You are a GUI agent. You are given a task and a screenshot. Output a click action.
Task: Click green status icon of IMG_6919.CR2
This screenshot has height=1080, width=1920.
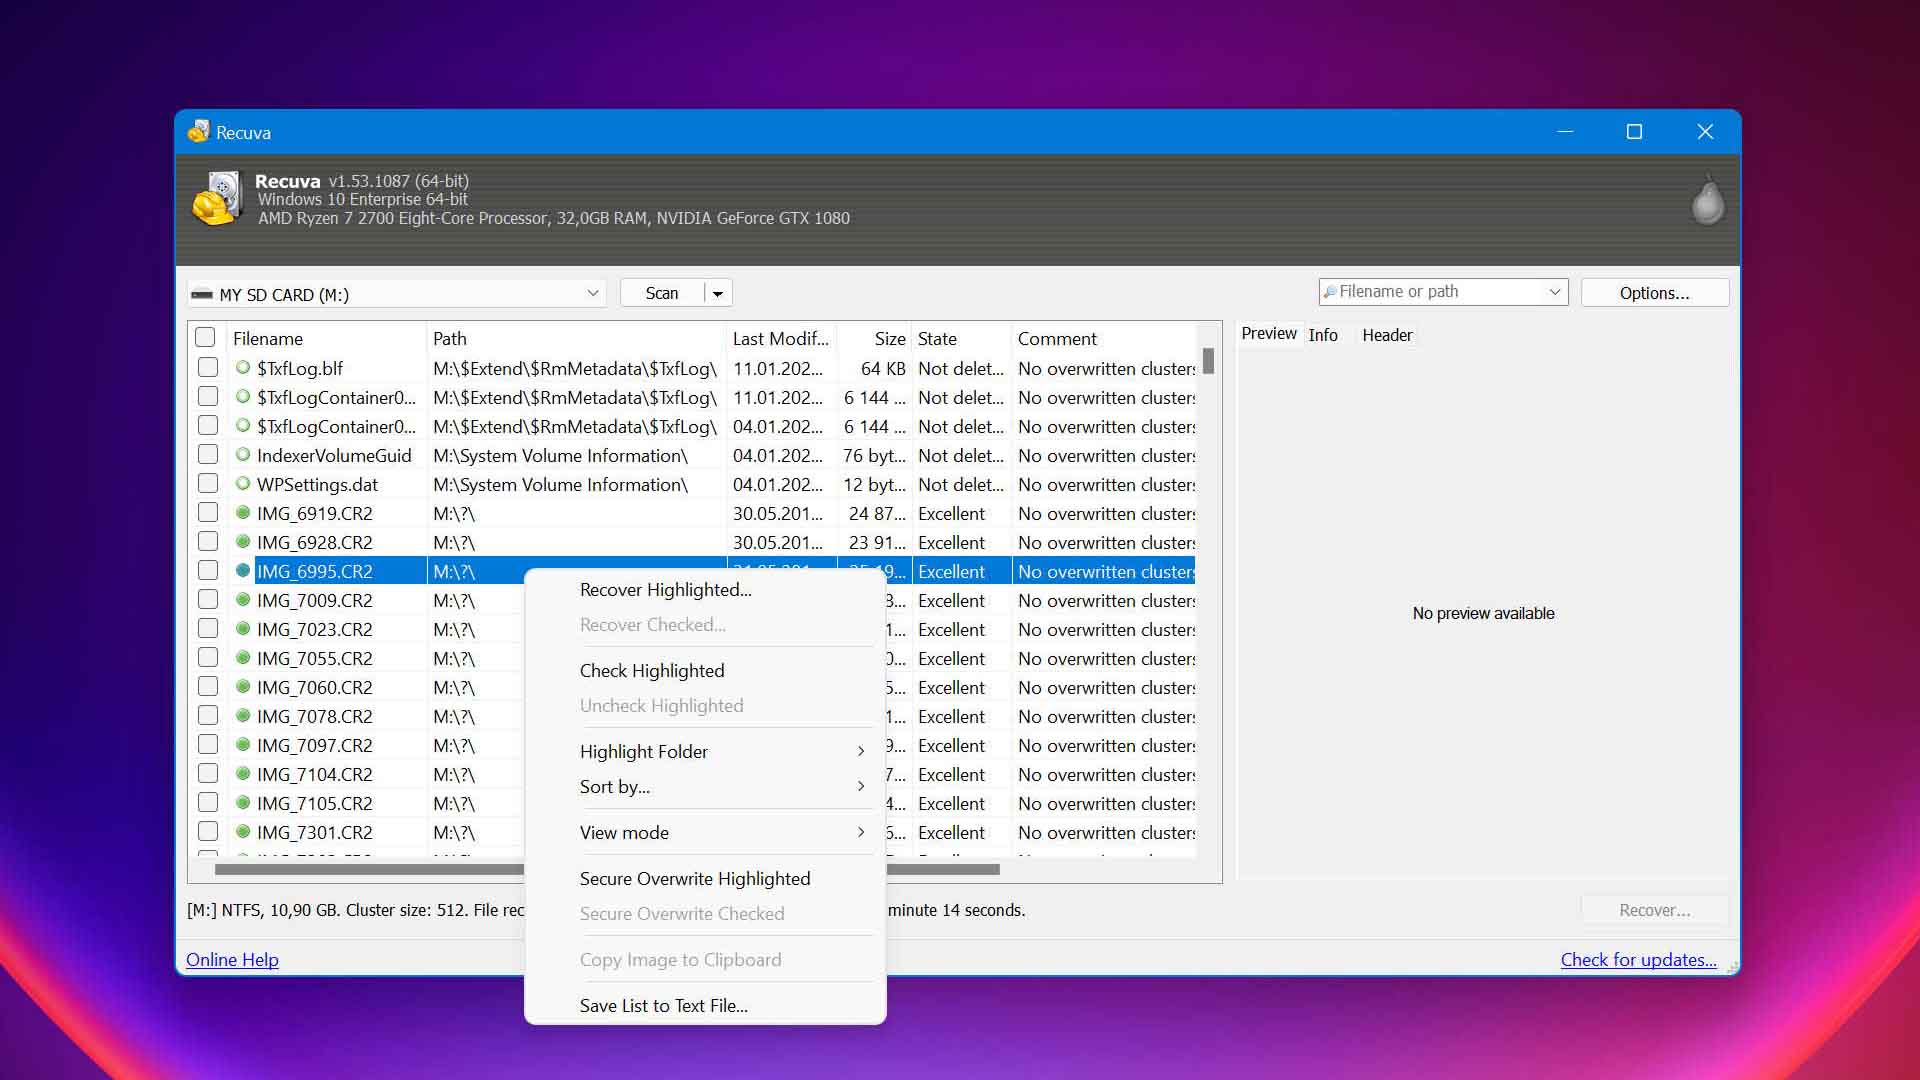[242, 513]
